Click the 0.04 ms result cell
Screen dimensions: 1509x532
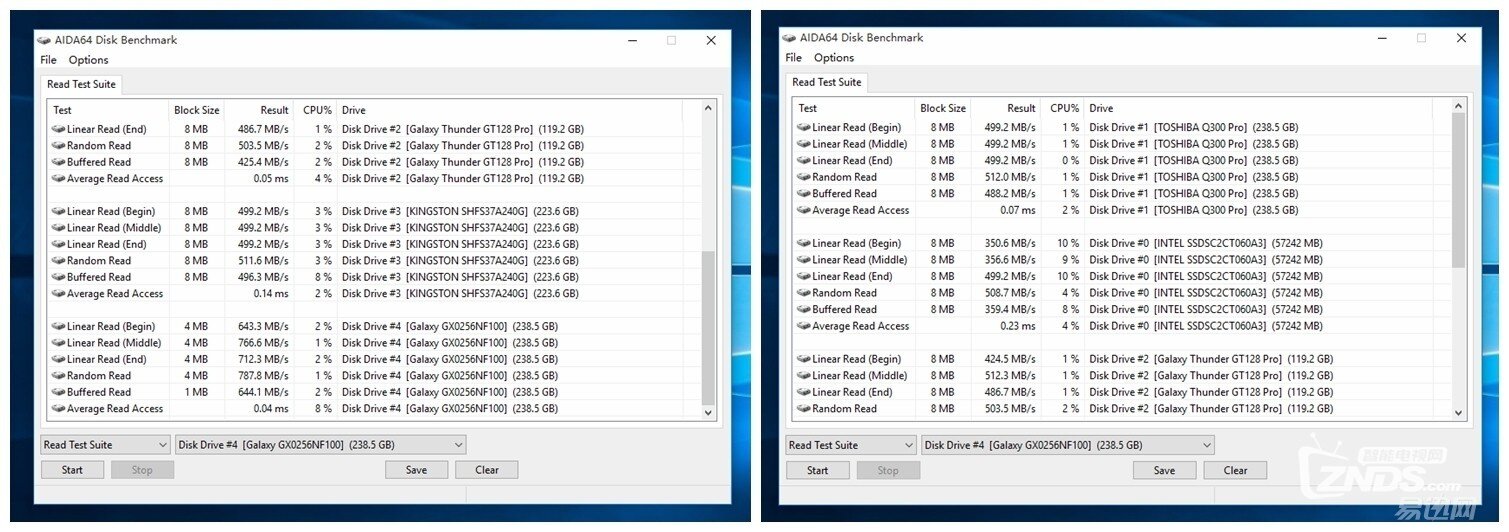[271, 409]
